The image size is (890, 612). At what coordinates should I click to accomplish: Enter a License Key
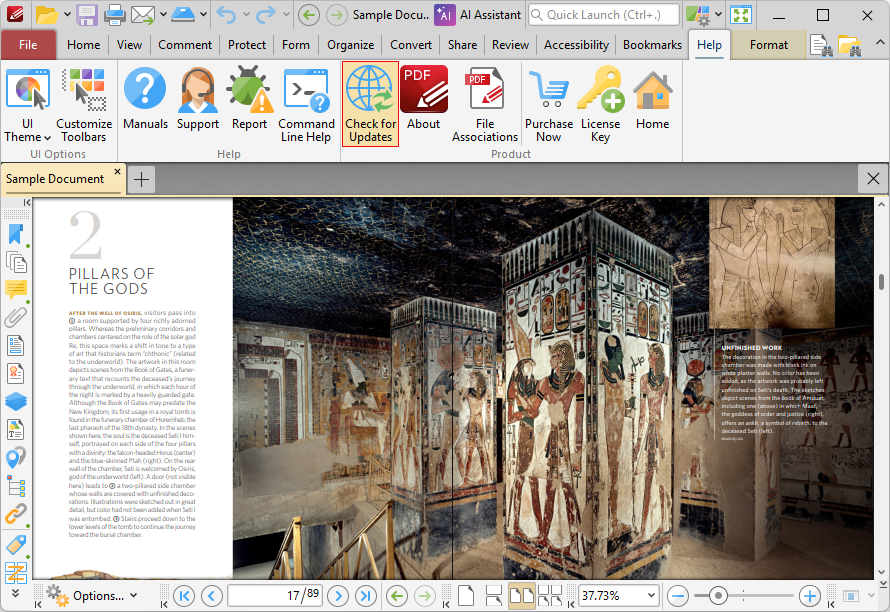point(600,105)
